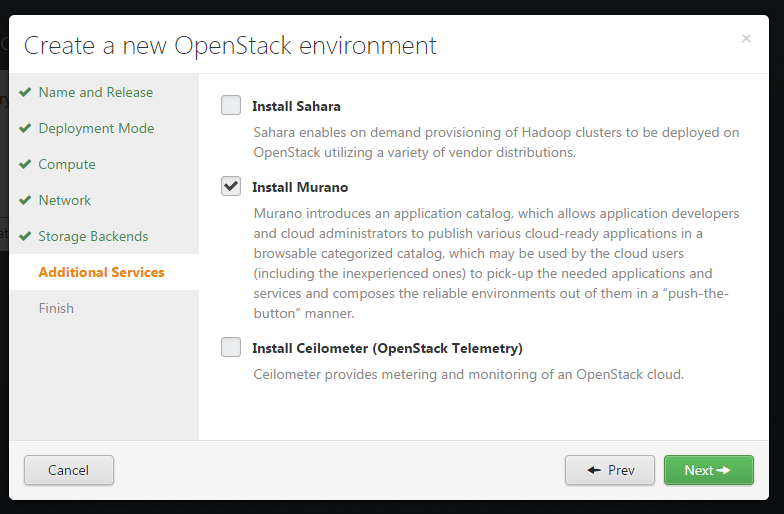
Task: Switch to the Compute step
Action: [67, 164]
